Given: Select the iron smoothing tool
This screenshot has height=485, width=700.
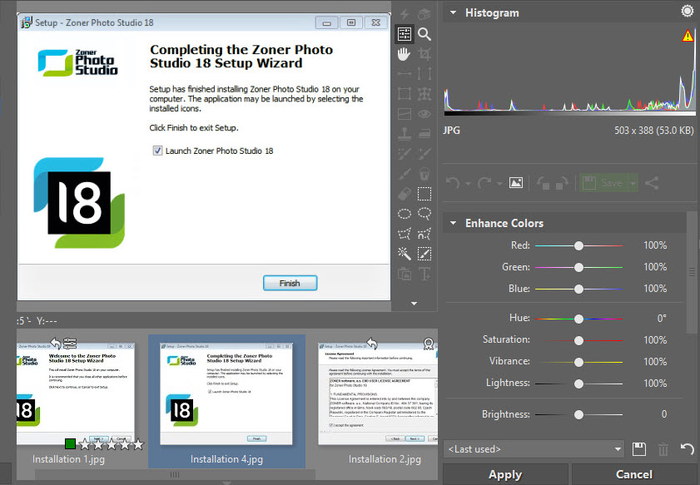Looking at the screenshot, I should pos(424,134).
